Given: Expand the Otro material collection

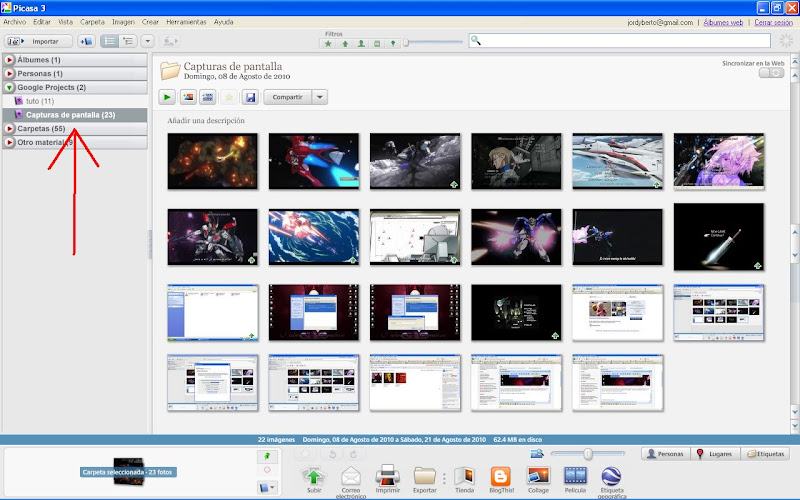Looking at the screenshot, I should point(9,142).
